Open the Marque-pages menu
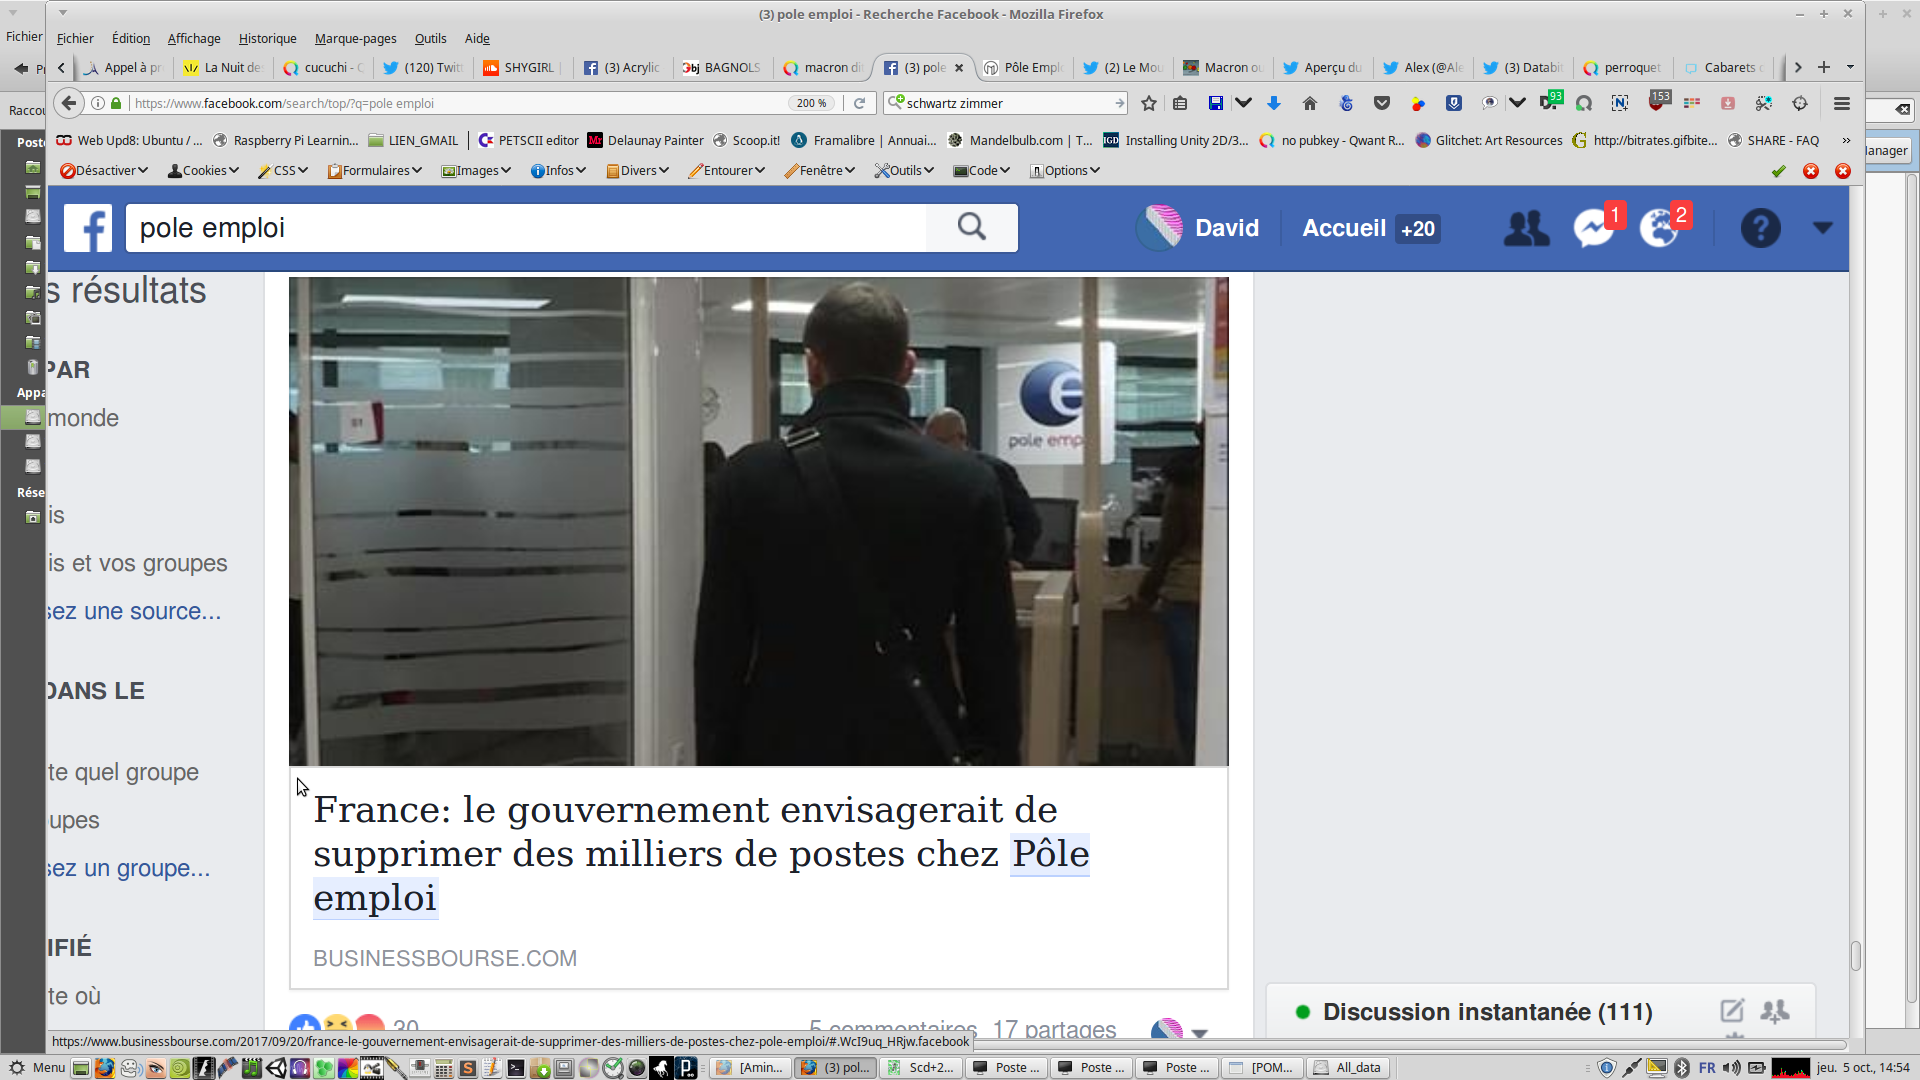The image size is (1920, 1080). 355,39
